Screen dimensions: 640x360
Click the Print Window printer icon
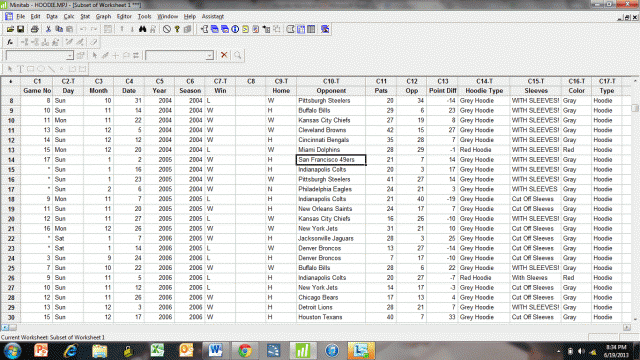click(35, 29)
